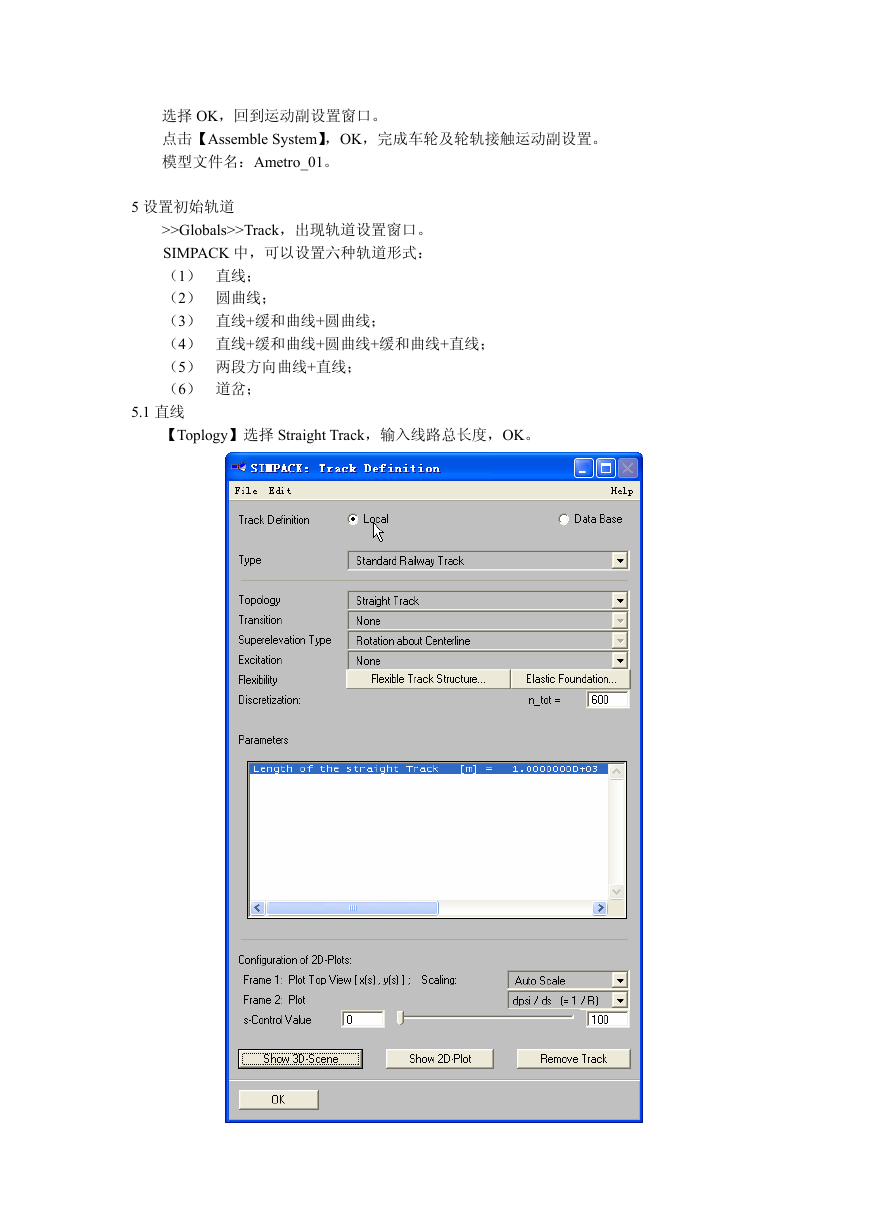Click the parameter list's scroll down arrow
The image size is (869, 1228).
point(617,892)
